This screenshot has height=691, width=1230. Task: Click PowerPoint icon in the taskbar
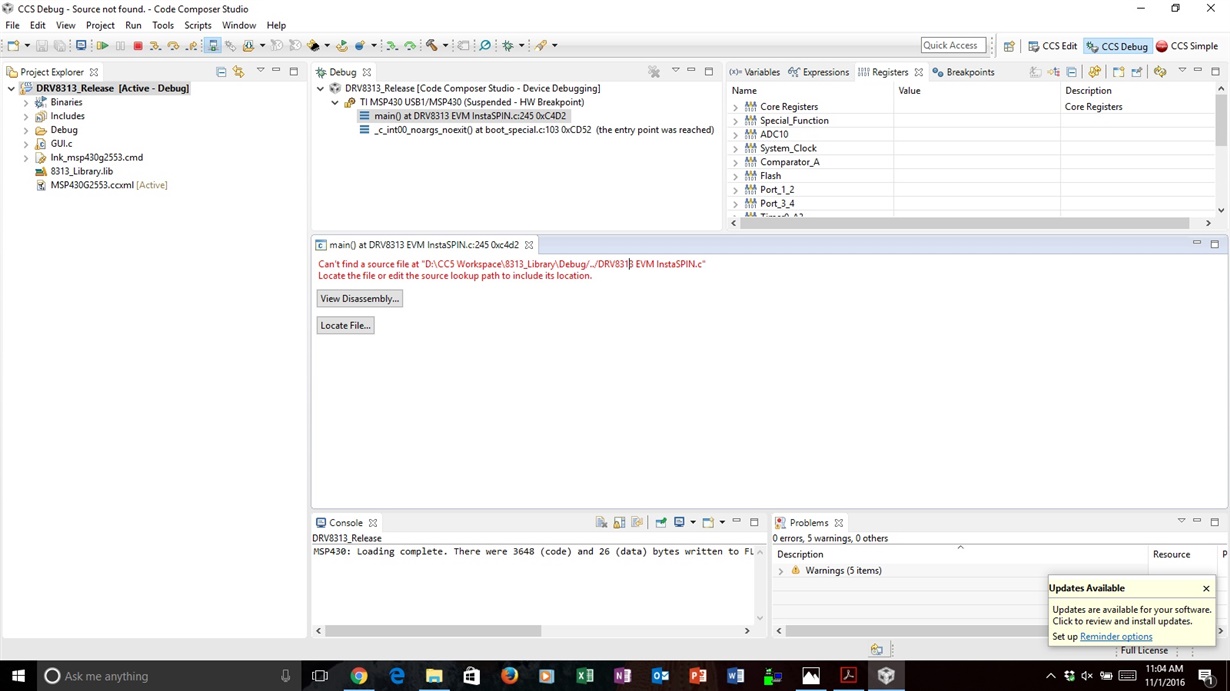698,676
